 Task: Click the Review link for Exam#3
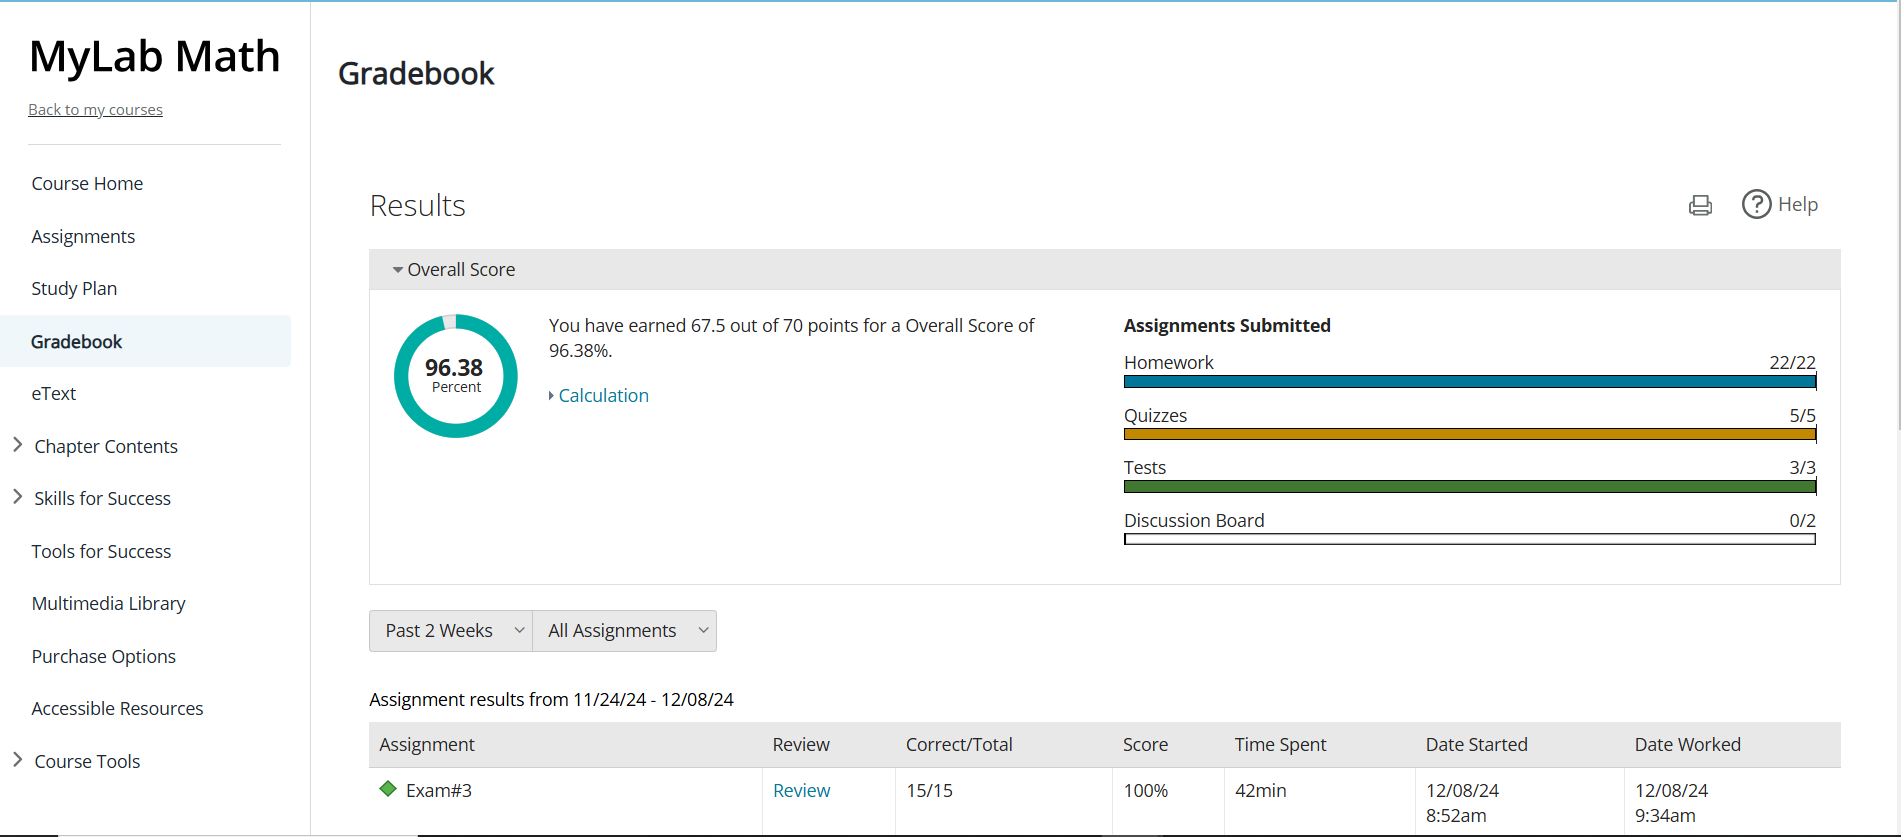(801, 791)
